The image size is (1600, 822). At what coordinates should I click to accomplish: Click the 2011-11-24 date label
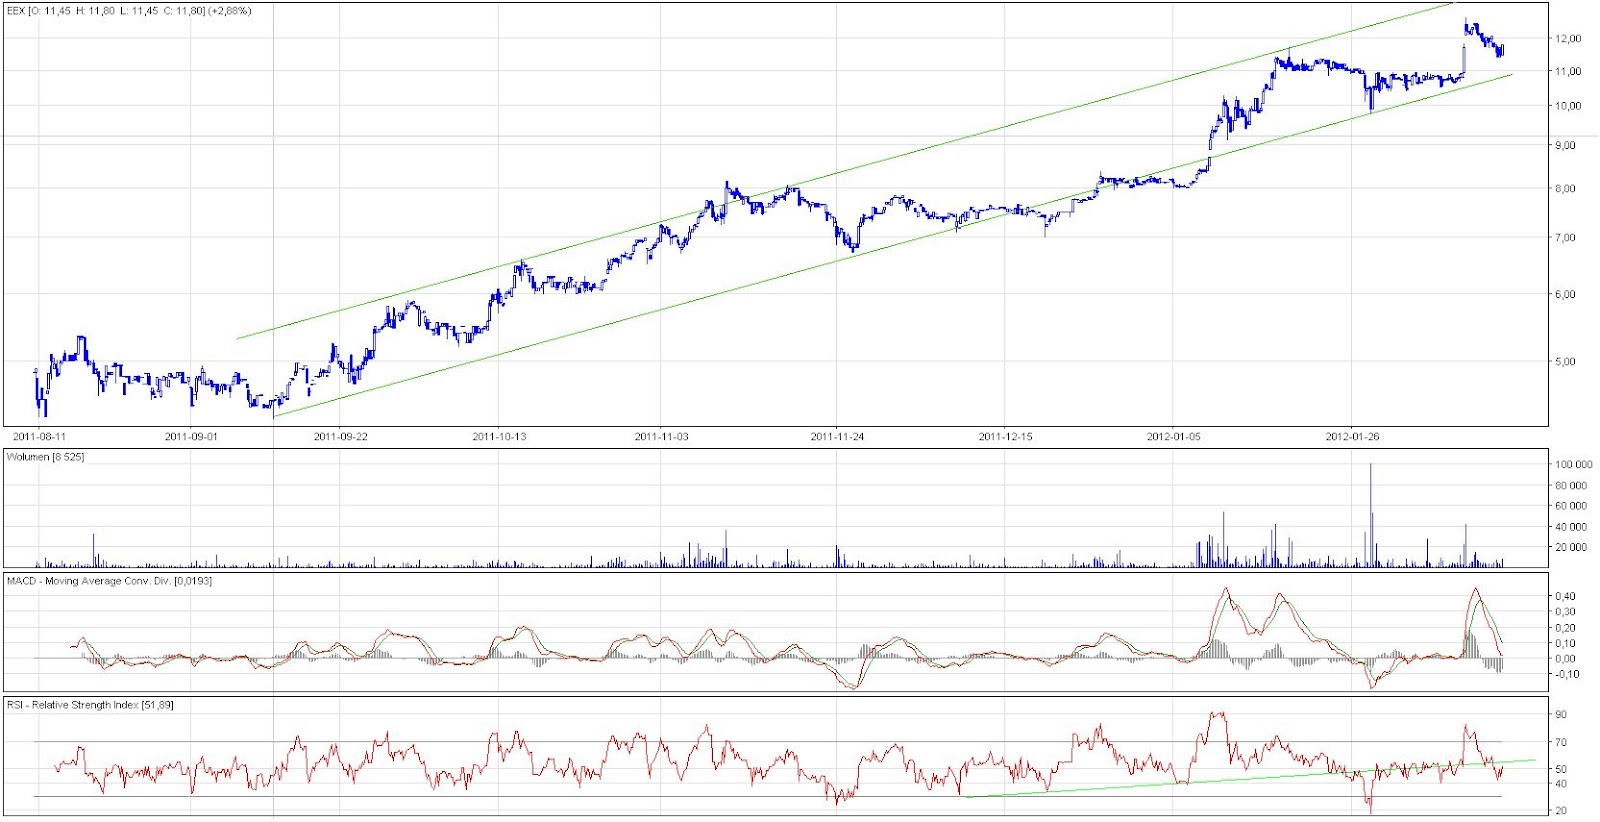(x=837, y=436)
